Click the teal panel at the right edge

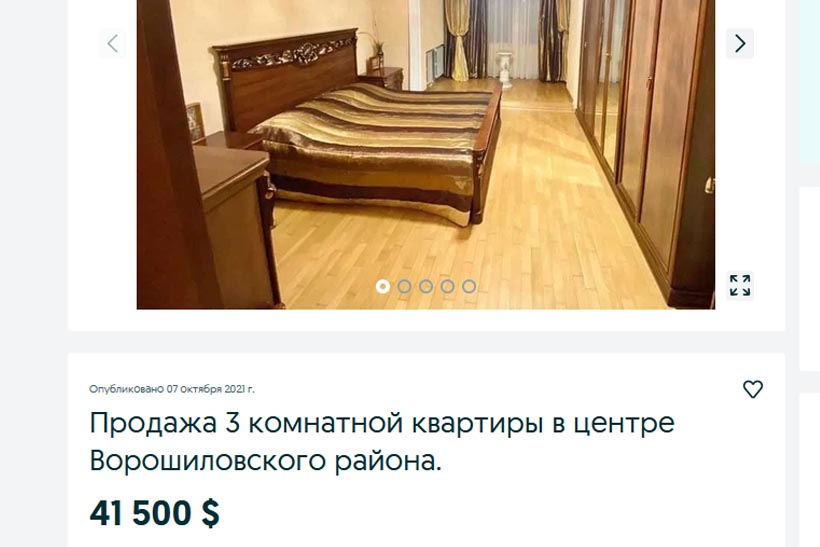[810, 82]
